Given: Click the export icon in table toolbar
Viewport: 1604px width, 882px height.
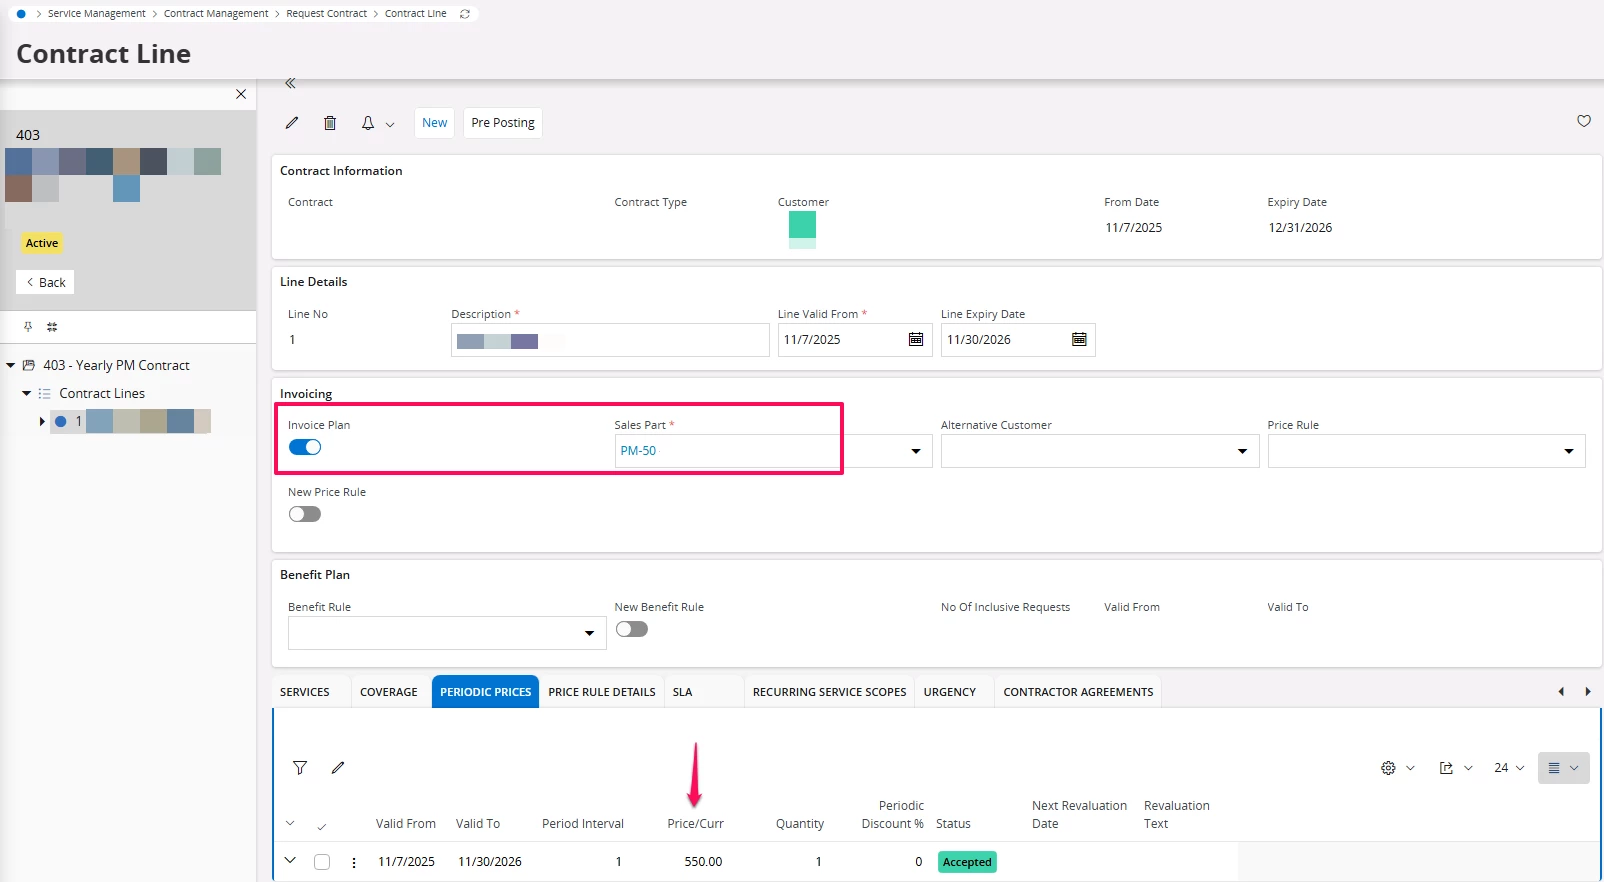Looking at the screenshot, I should tap(1446, 768).
